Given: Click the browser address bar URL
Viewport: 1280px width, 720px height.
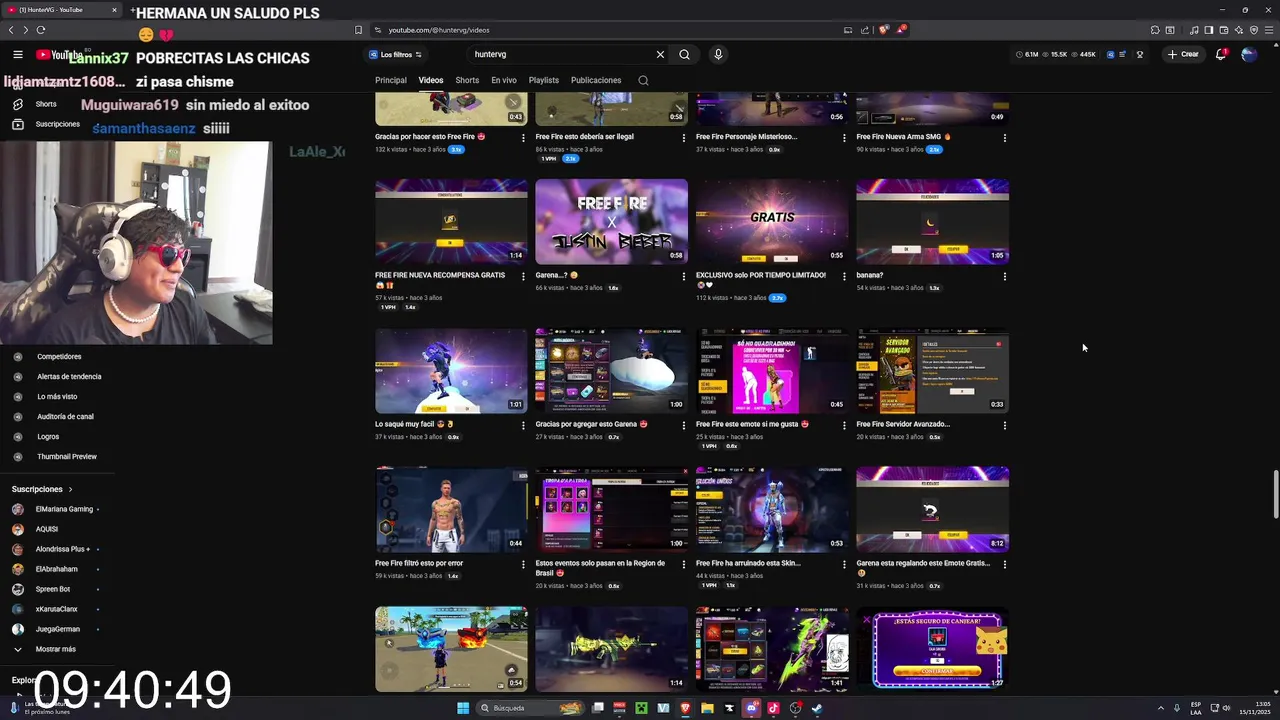Looking at the screenshot, I should 439,30.
